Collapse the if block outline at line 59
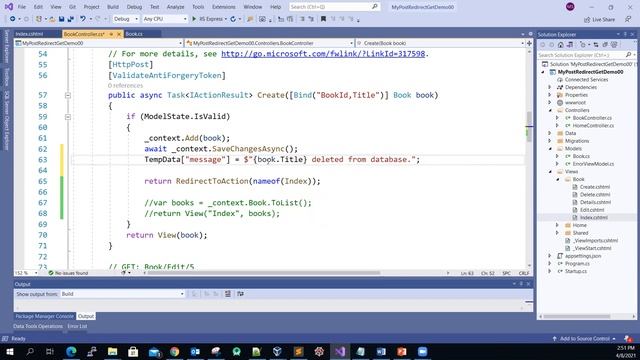This screenshot has width=640, height=360. 68,117
